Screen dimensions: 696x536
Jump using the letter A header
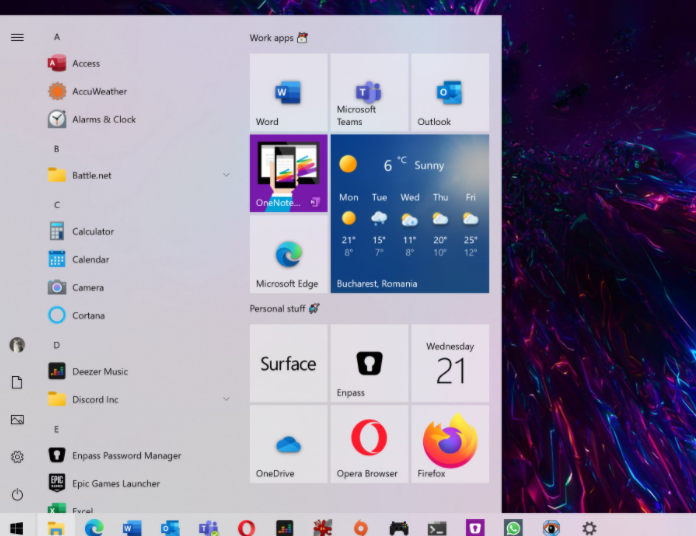click(x=57, y=37)
